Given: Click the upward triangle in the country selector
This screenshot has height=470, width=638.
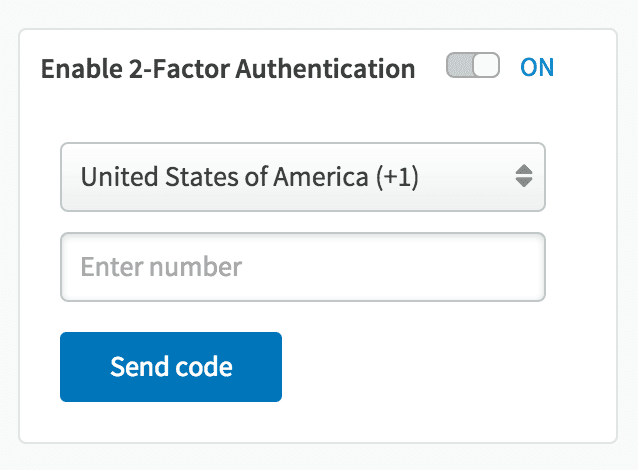Looking at the screenshot, I should 523,170.
